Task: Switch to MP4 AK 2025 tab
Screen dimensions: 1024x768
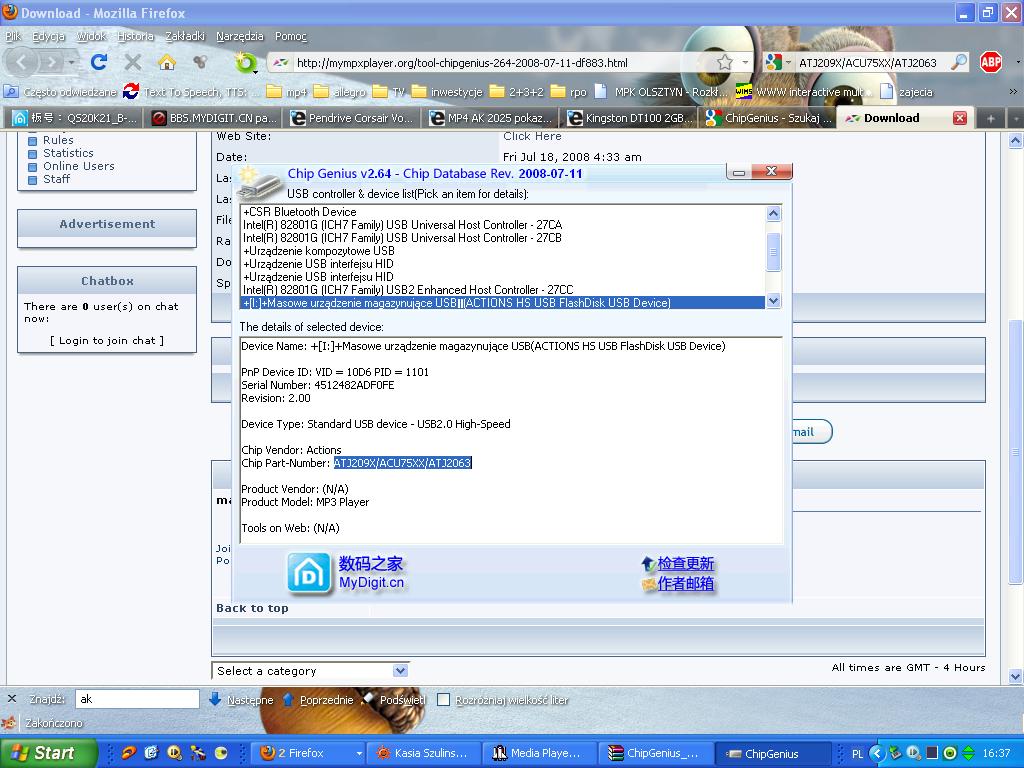Action: [492, 118]
